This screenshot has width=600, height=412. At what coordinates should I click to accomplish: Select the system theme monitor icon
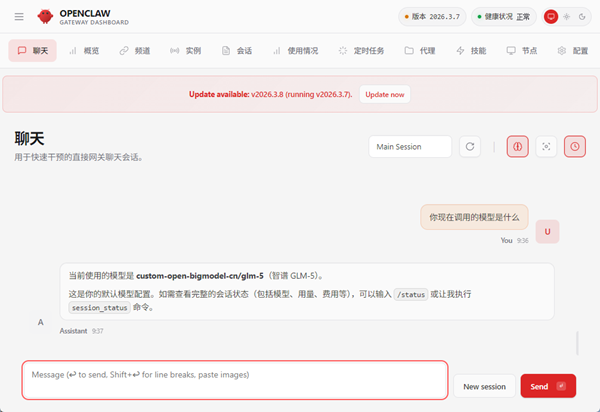(x=551, y=17)
